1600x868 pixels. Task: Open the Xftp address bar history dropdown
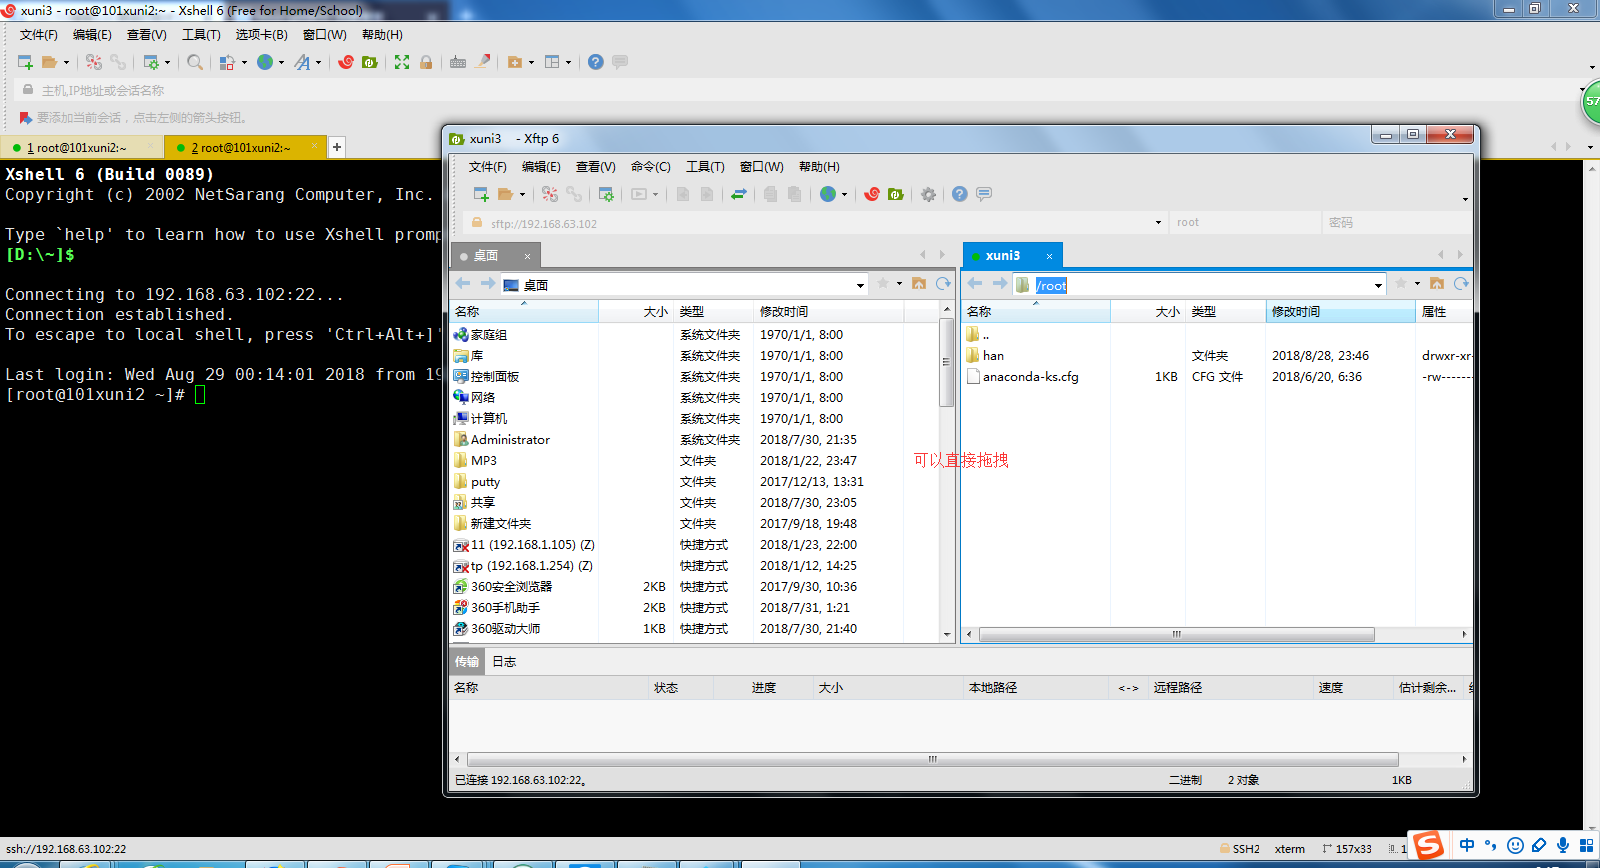point(1158,222)
